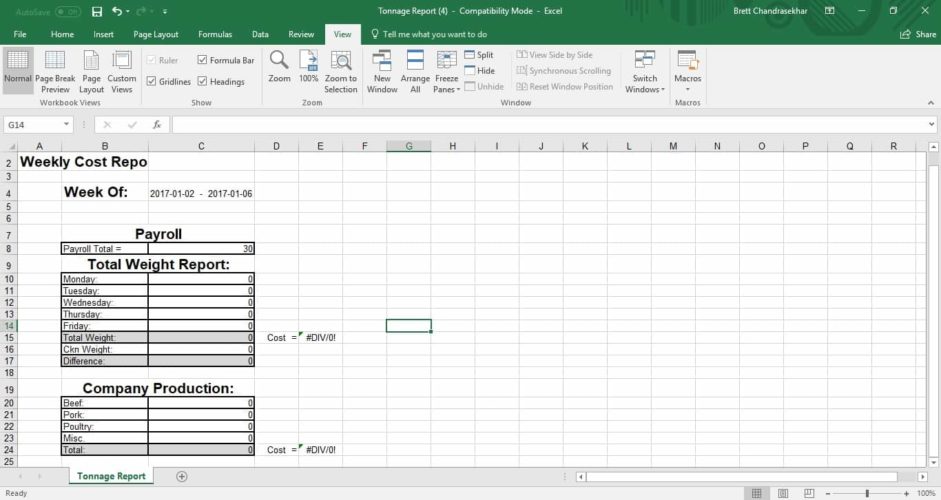The image size is (941, 500).
Task: Click the Save icon in title bar
Action: pos(97,11)
